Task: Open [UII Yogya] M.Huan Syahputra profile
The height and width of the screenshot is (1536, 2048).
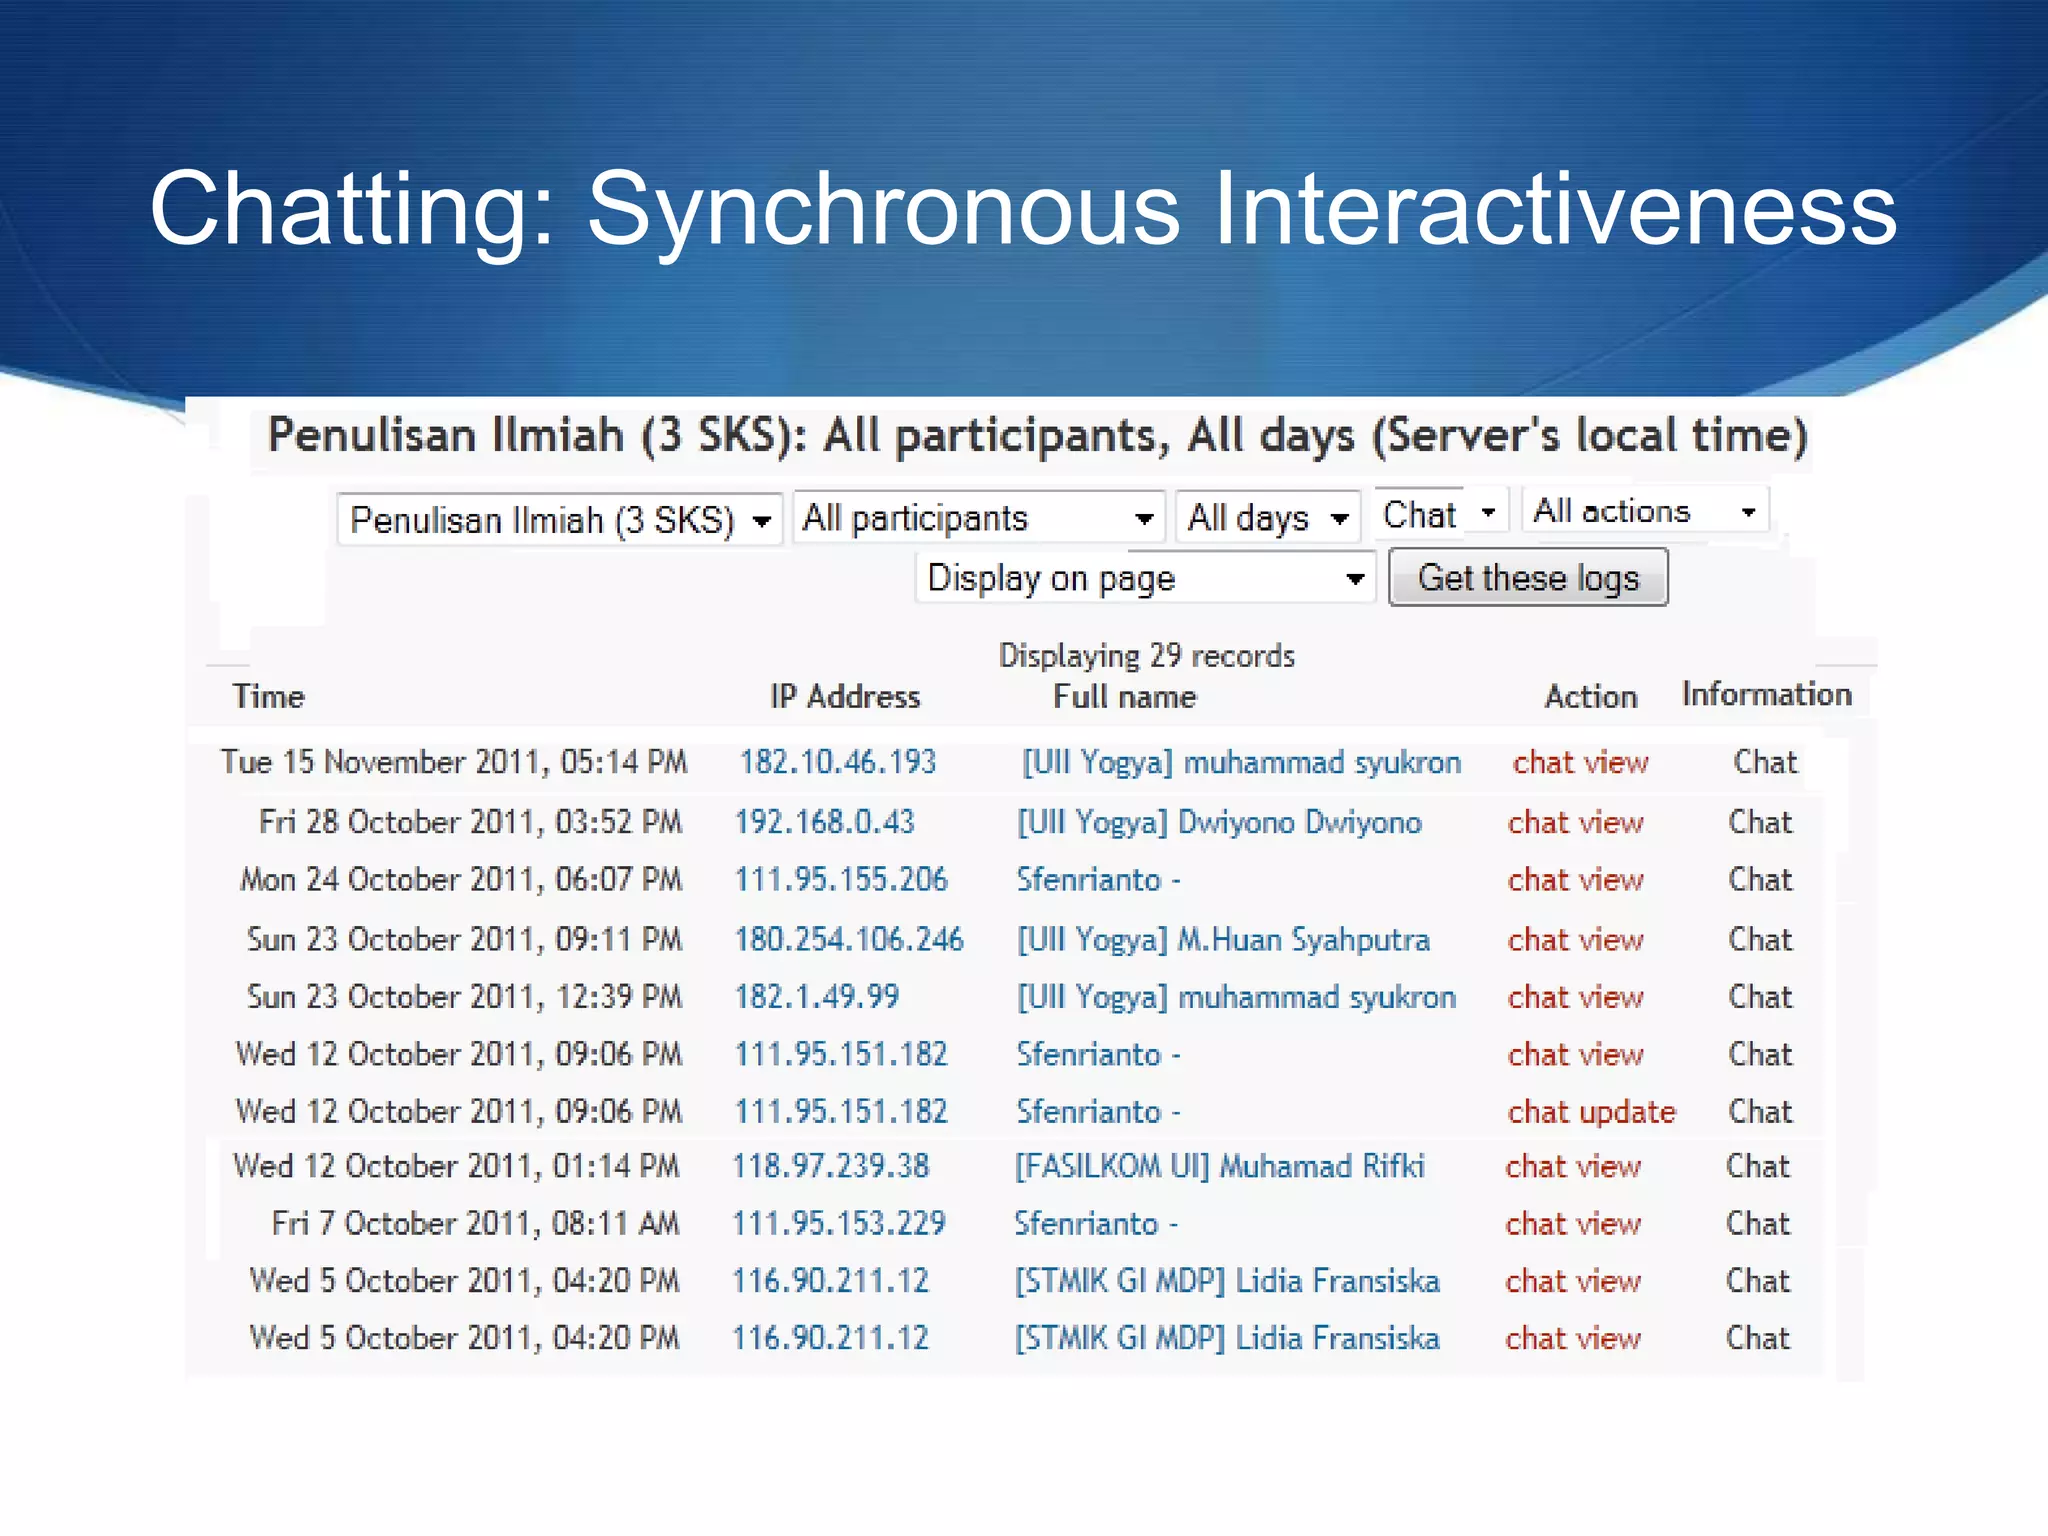Action: (1223, 941)
